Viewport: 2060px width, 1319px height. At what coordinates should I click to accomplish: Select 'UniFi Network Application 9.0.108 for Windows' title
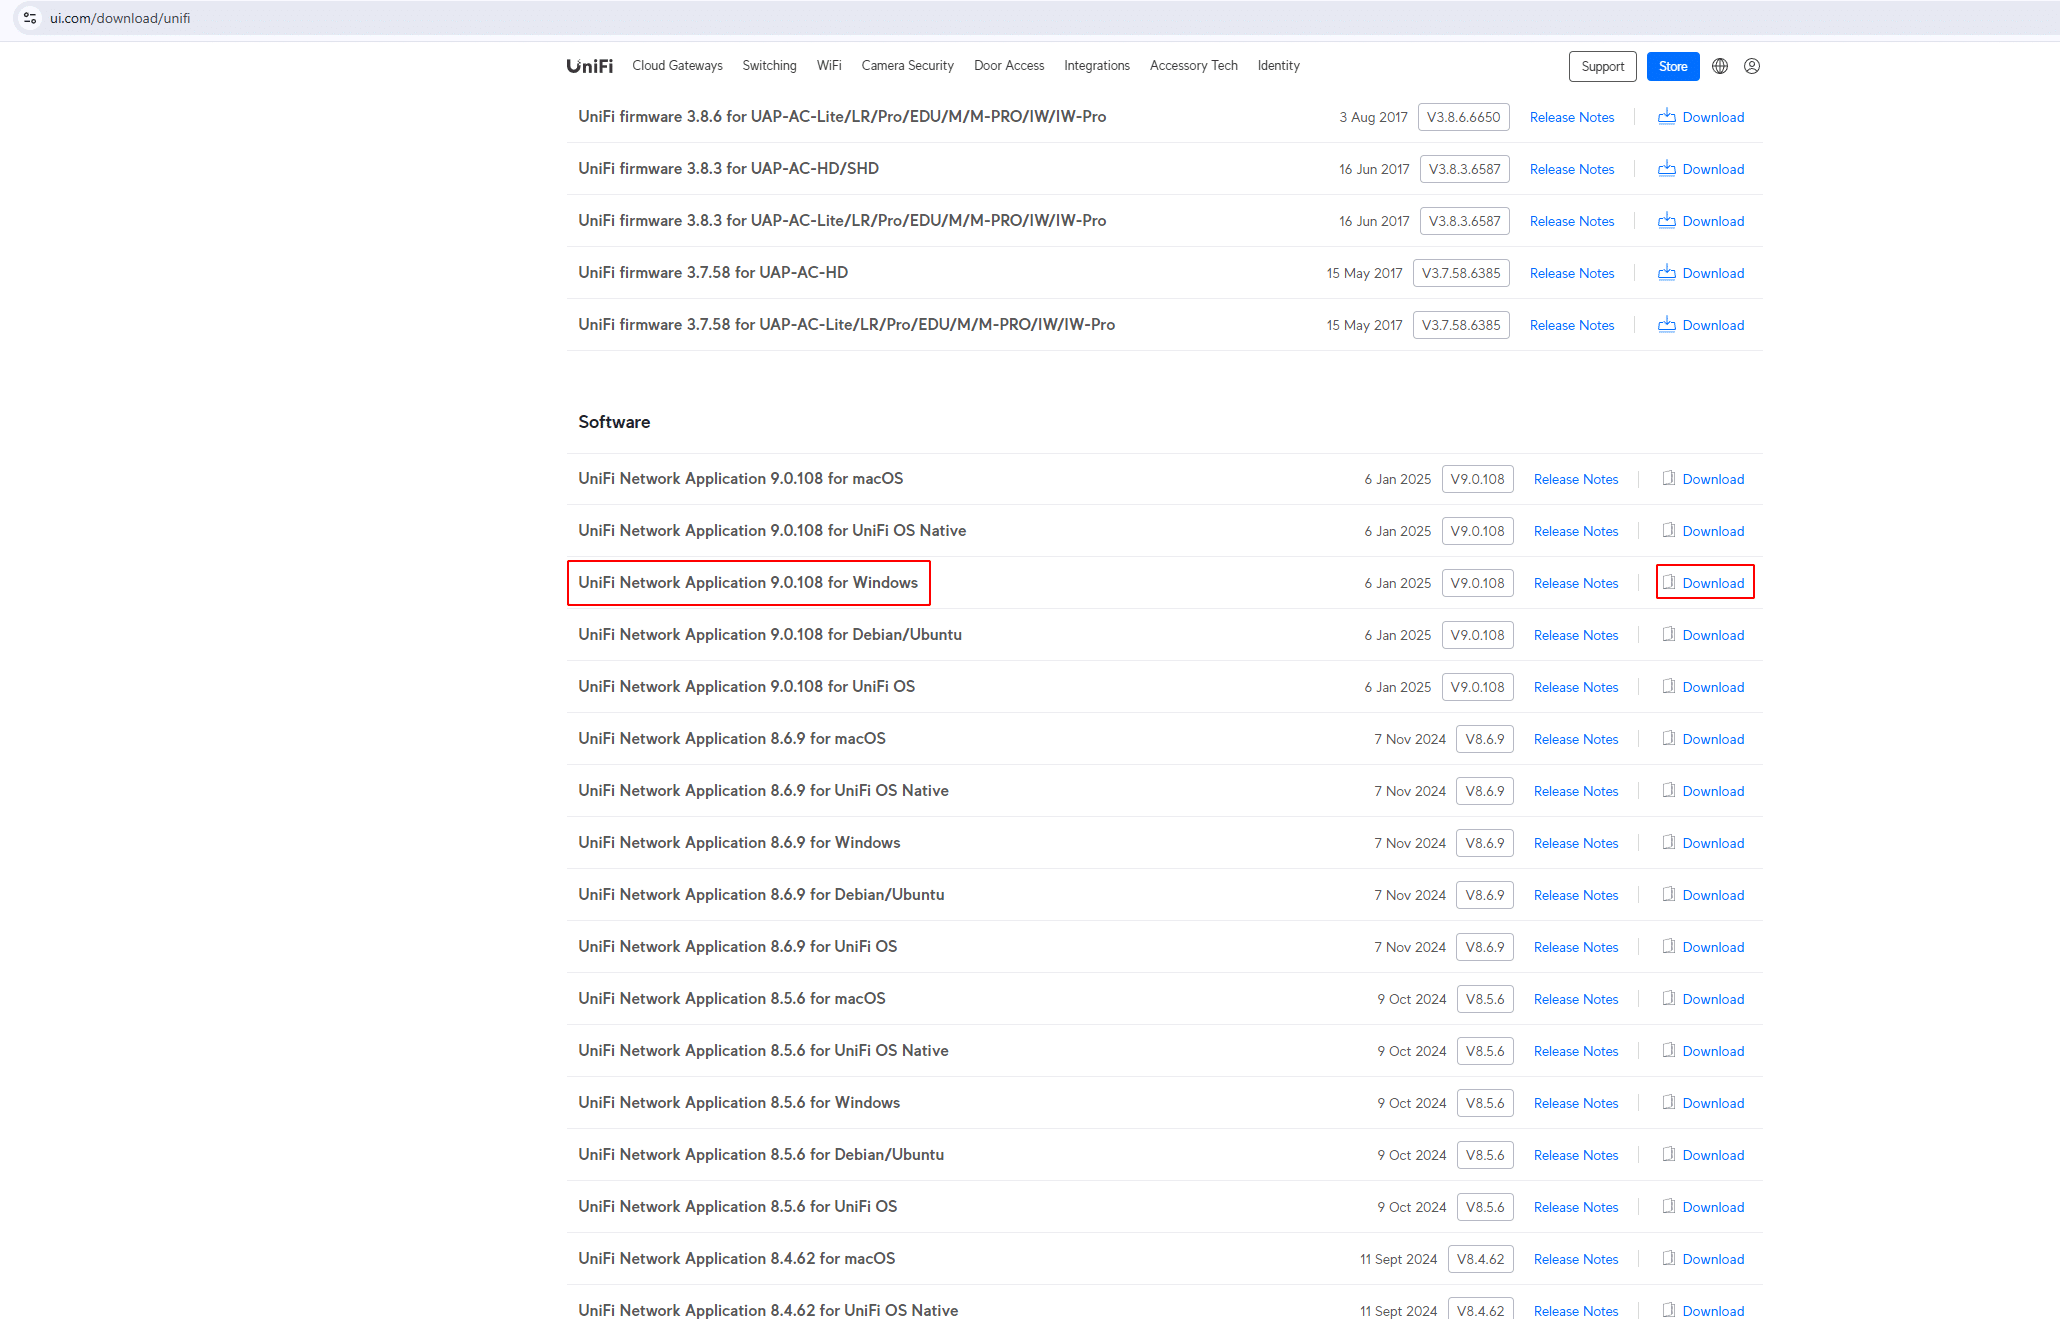748,583
